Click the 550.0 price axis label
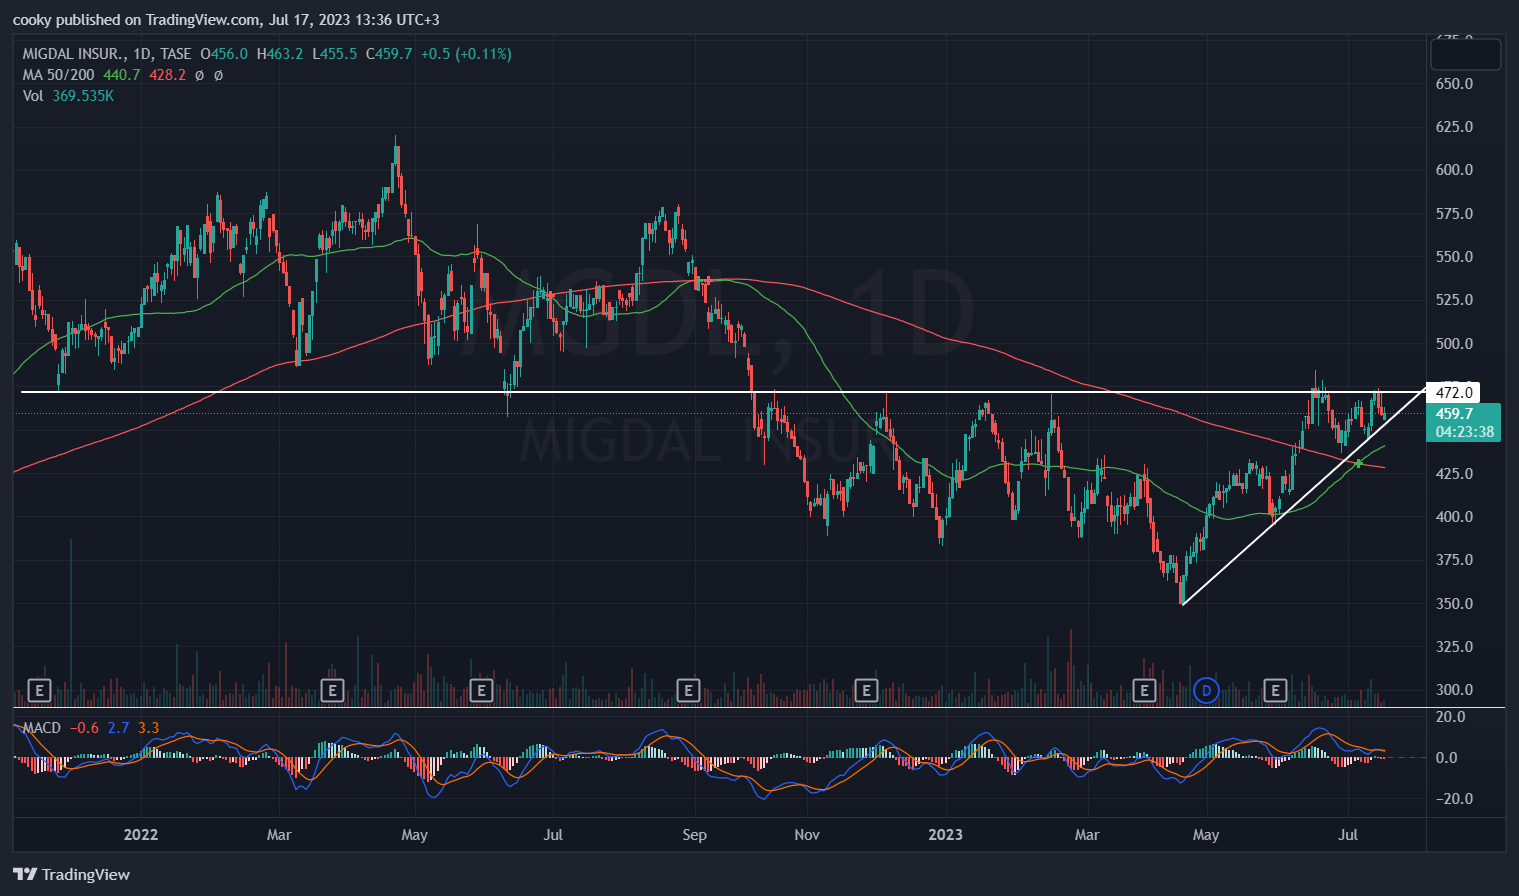1519x896 pixels. [1455, 257]
